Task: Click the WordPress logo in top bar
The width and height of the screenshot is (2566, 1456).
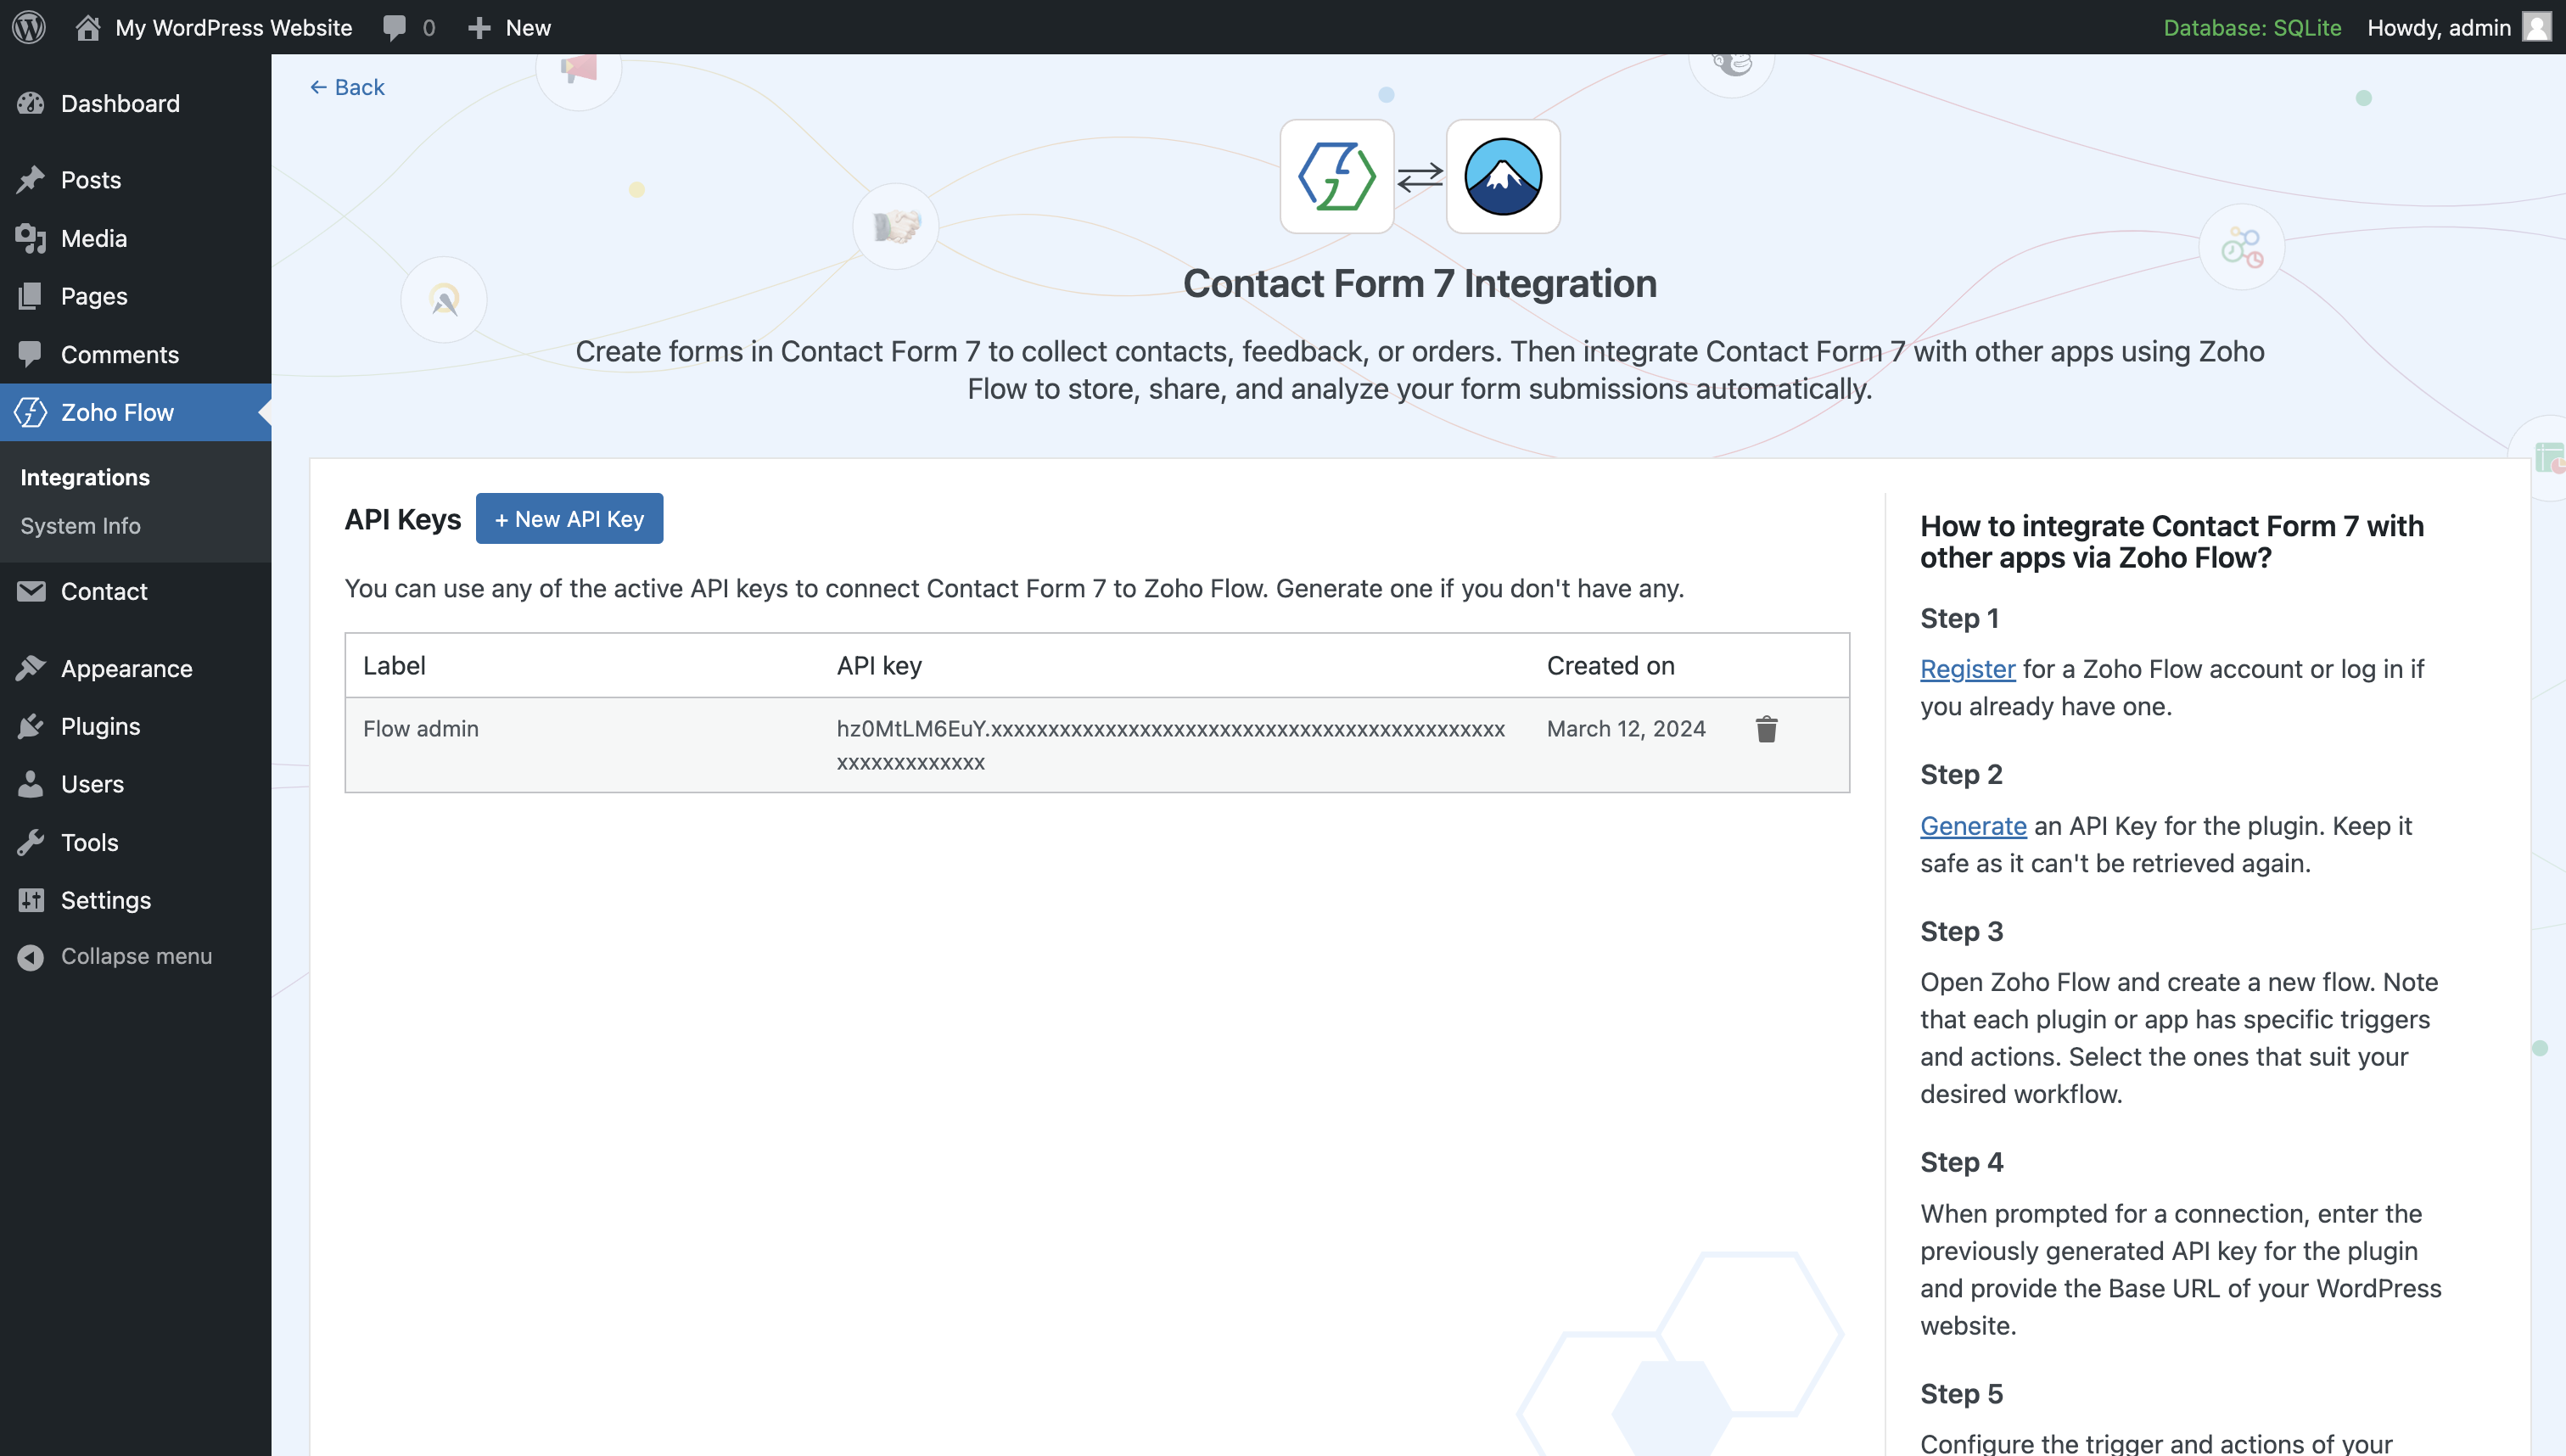Action: click(x=30, y=26)
